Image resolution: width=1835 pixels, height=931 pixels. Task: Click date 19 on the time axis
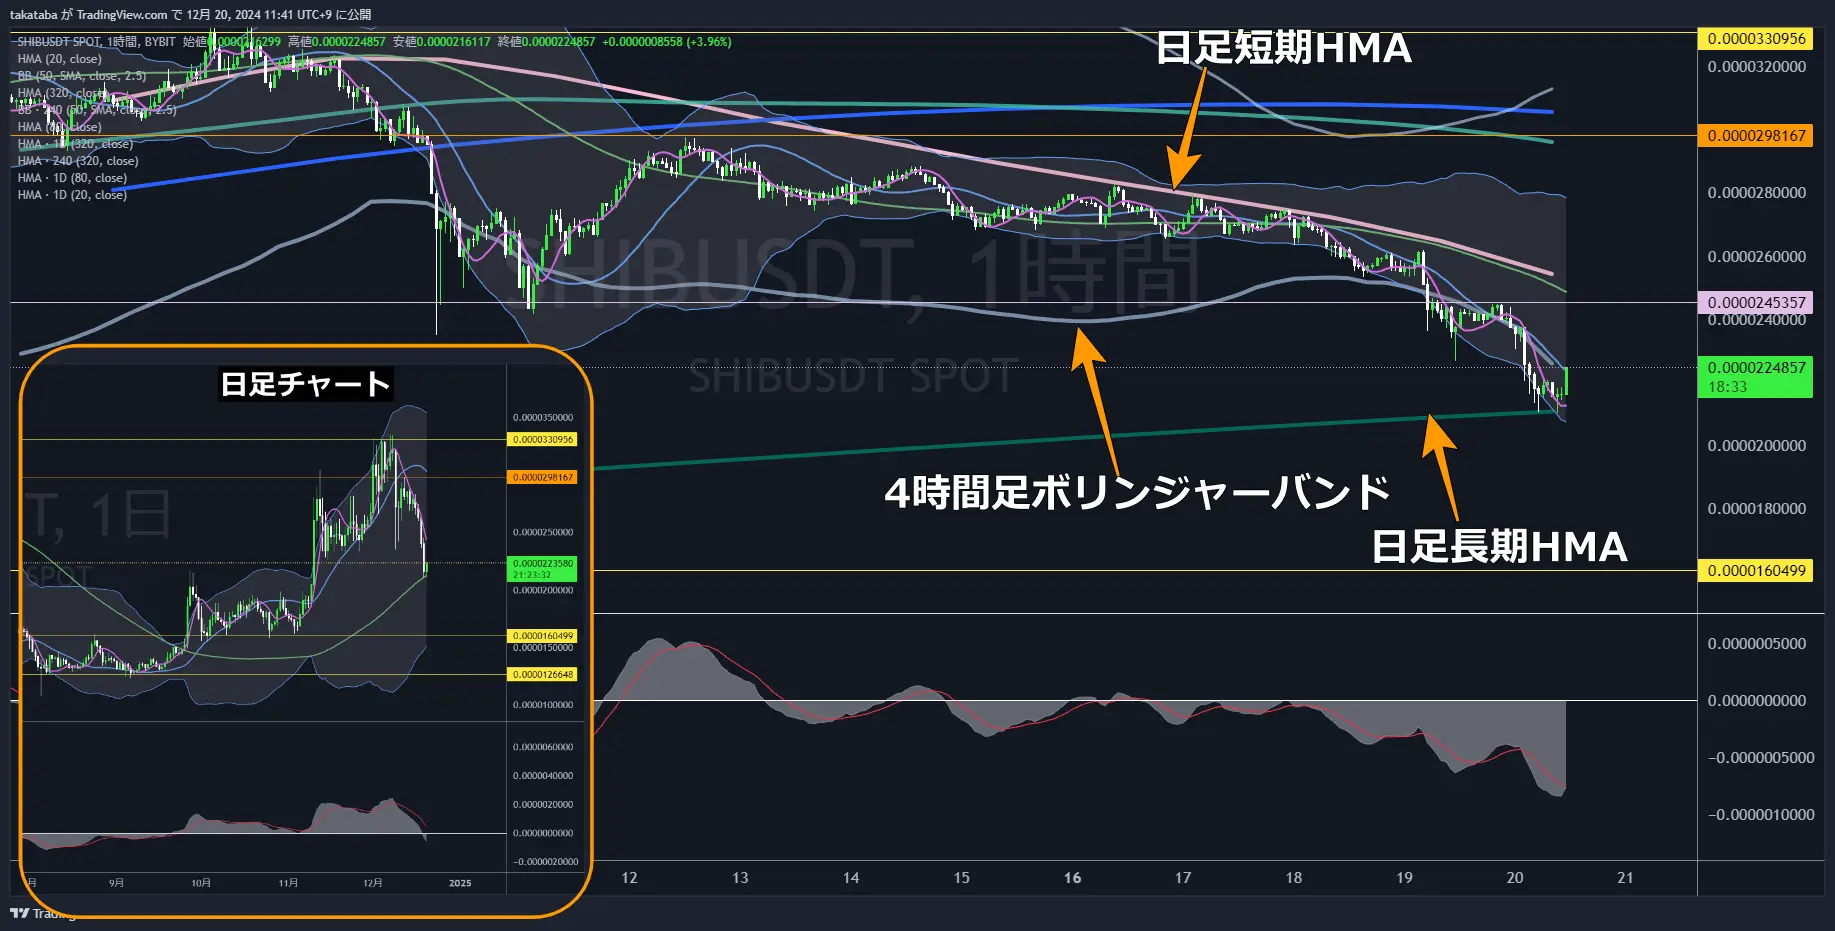point(1404,878)
